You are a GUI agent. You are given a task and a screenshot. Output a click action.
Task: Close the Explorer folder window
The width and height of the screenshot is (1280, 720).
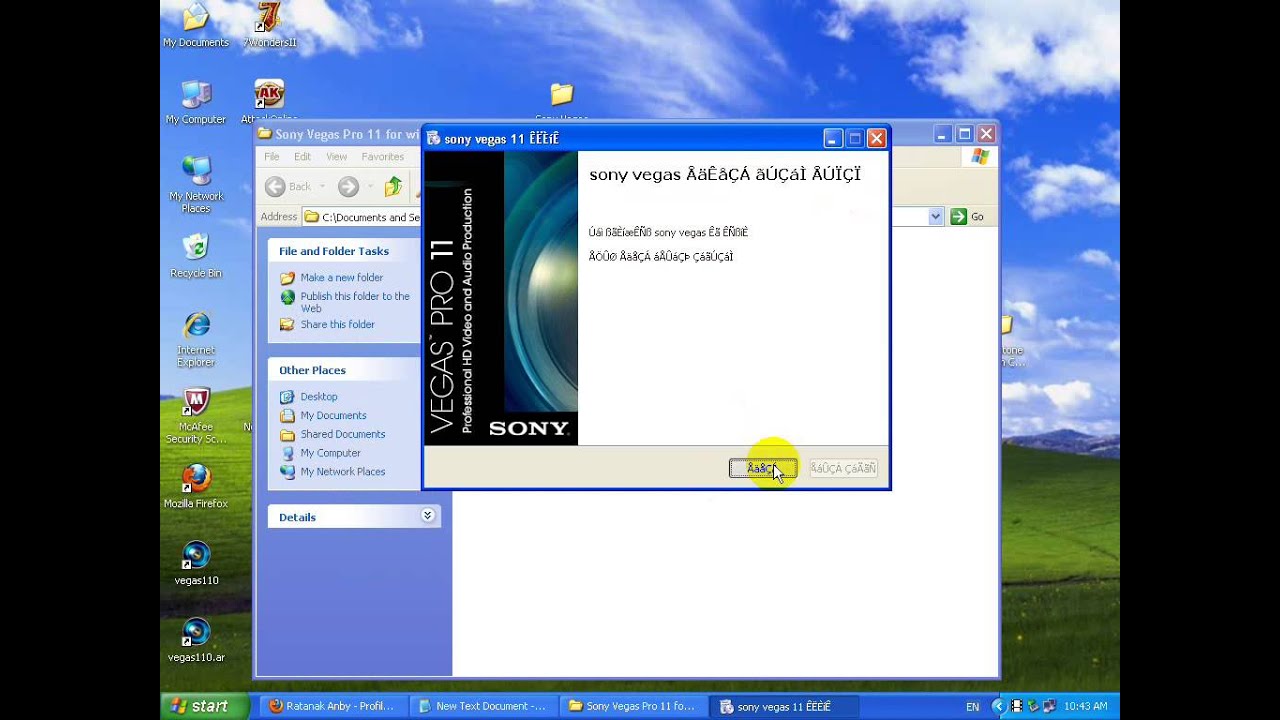[986, 133]
